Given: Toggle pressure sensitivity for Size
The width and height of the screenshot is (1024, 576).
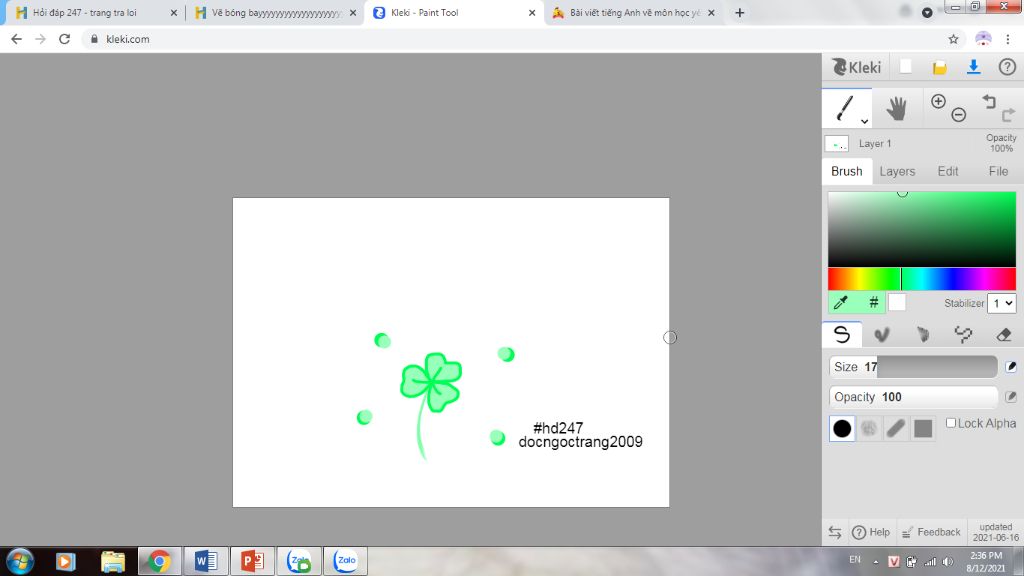Looking at the screenshot, I should 1011,367.
